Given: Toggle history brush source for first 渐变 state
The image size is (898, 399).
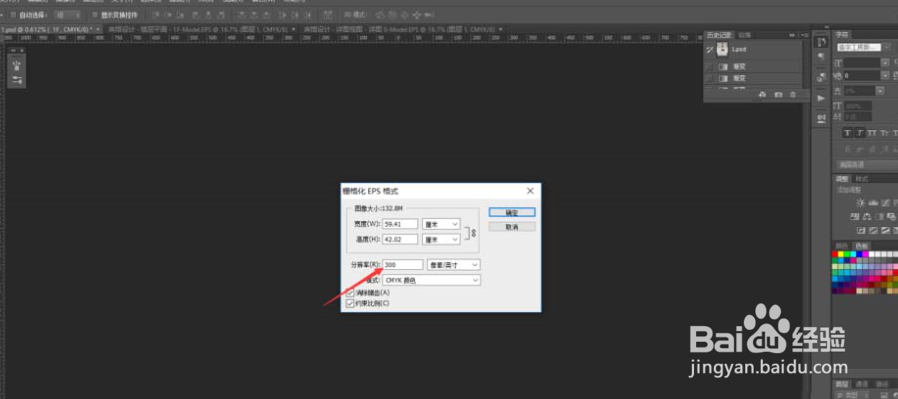Looking at the screenshot, I should 708,66.
